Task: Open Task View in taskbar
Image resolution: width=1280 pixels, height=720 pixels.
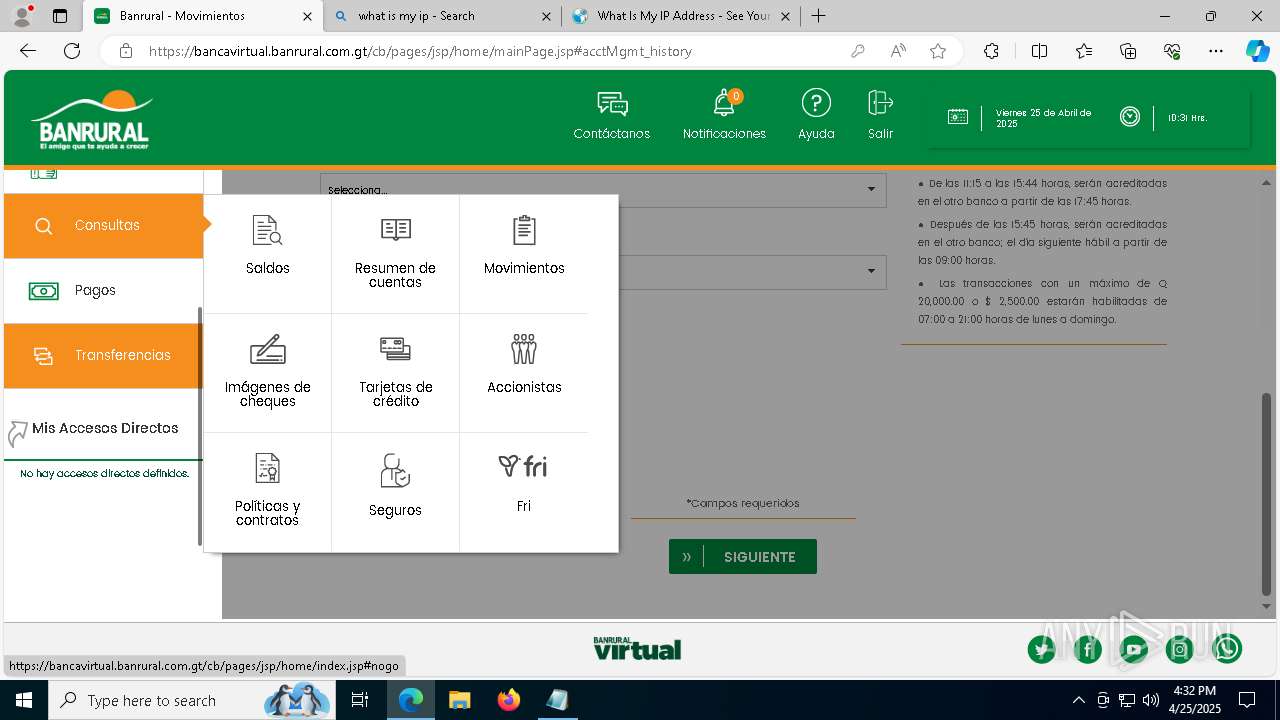Action: 360,700
